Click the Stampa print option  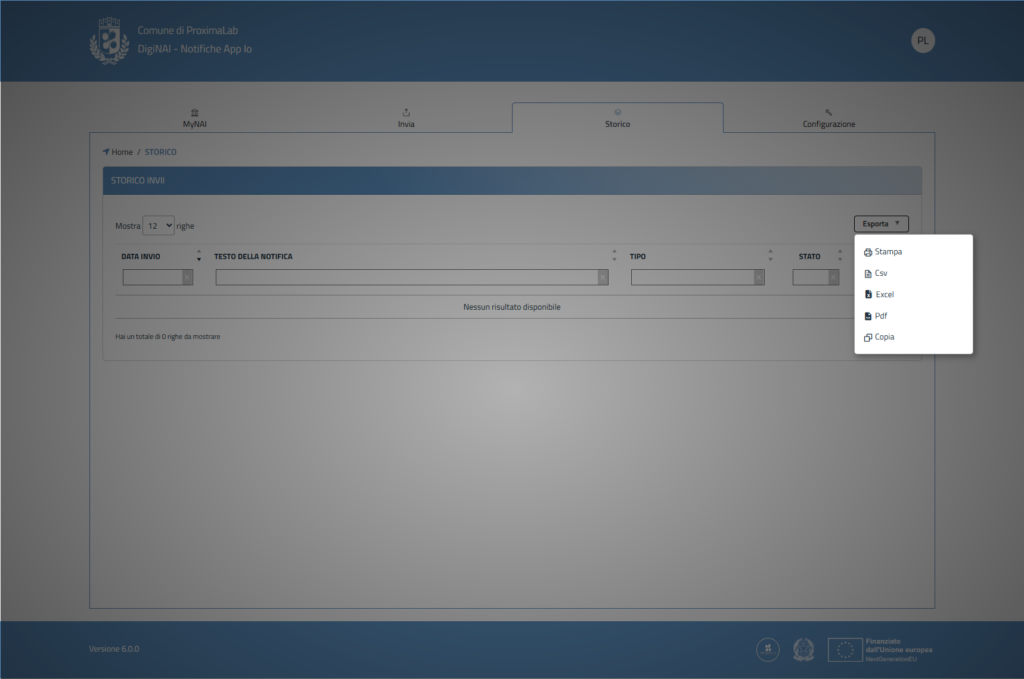tap(882, 252)
